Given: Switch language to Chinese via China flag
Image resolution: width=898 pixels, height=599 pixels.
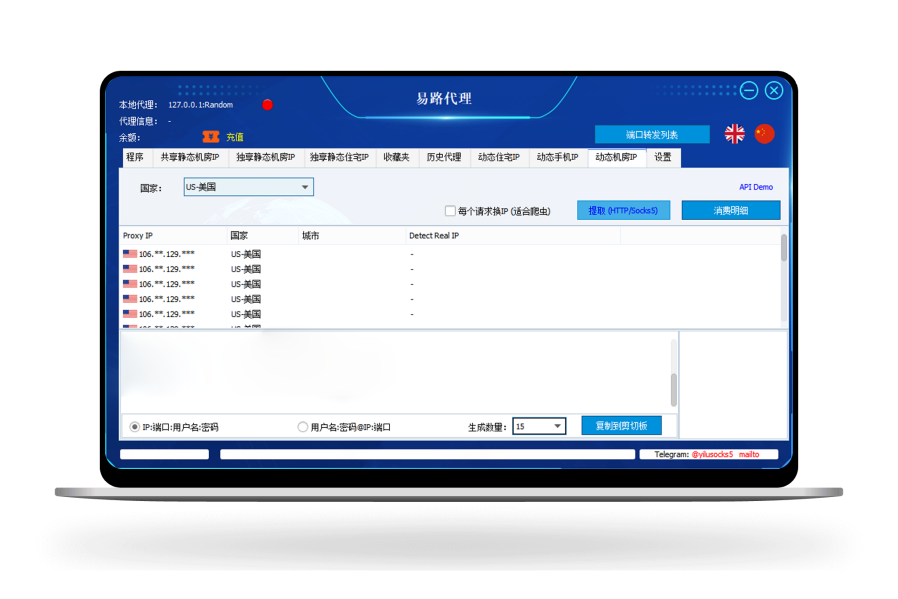Looking at the screenshot, I should coord(765,134).
